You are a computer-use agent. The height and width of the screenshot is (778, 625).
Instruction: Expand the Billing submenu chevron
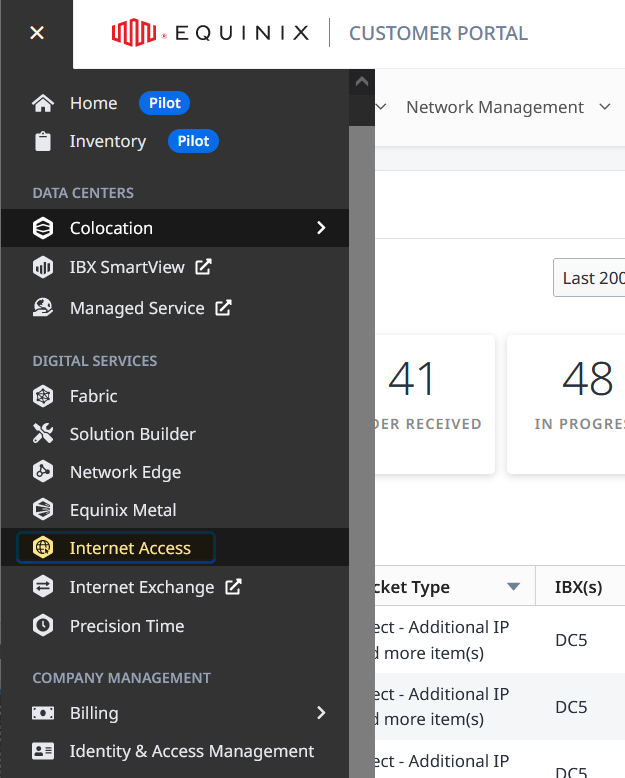(321, 713)
